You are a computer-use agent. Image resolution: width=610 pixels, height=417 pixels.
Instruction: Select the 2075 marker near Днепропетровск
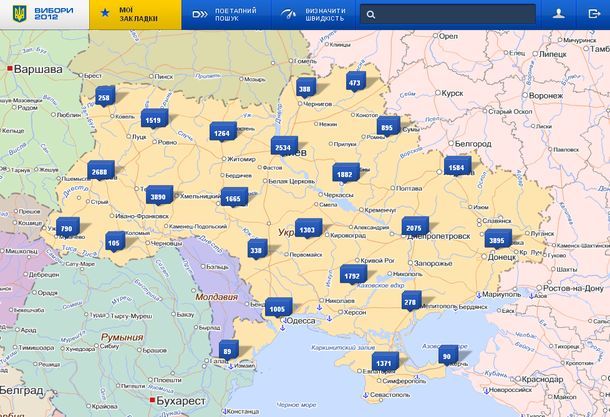[x=415, y=229]
